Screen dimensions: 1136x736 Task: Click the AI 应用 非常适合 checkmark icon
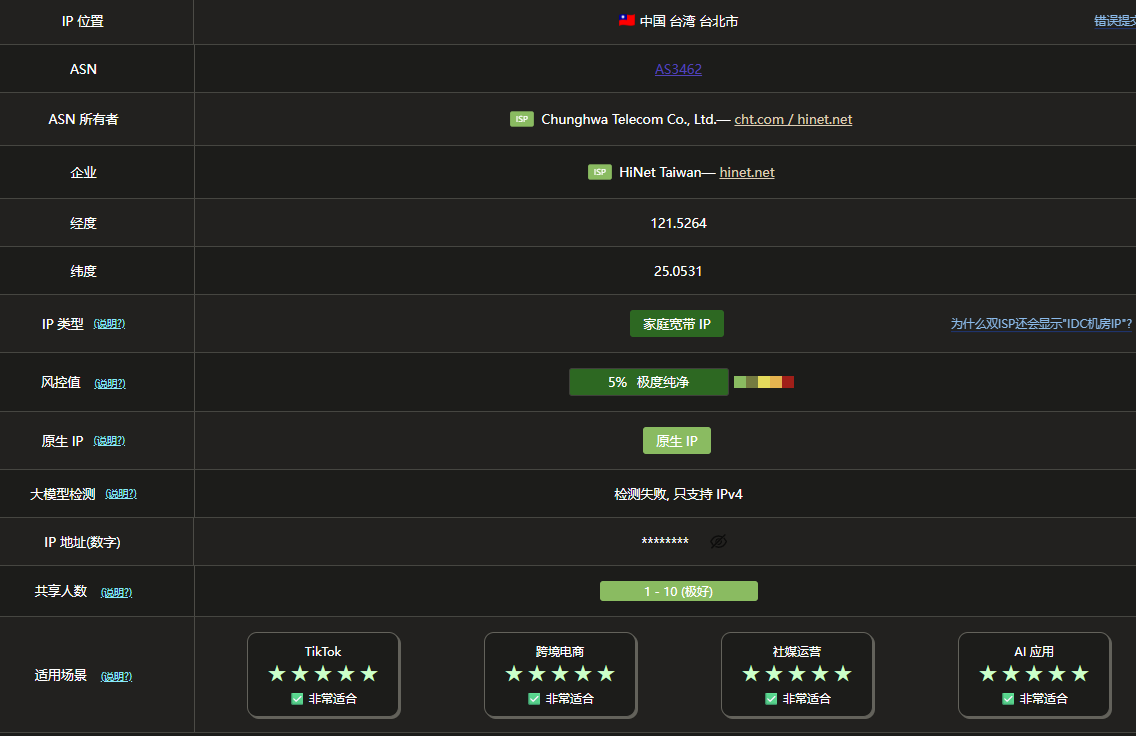1008,698
